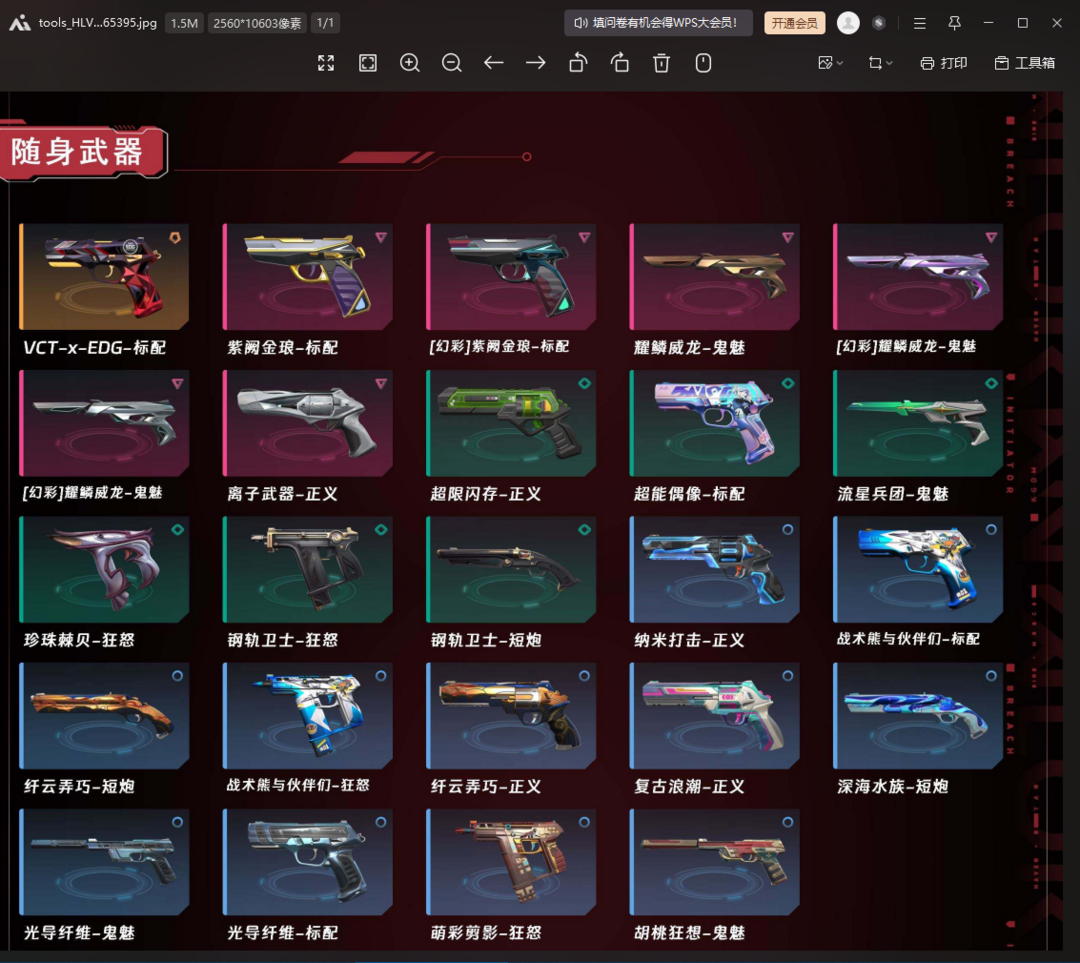Rotate the image counterclockwise

tap(578, 63)
